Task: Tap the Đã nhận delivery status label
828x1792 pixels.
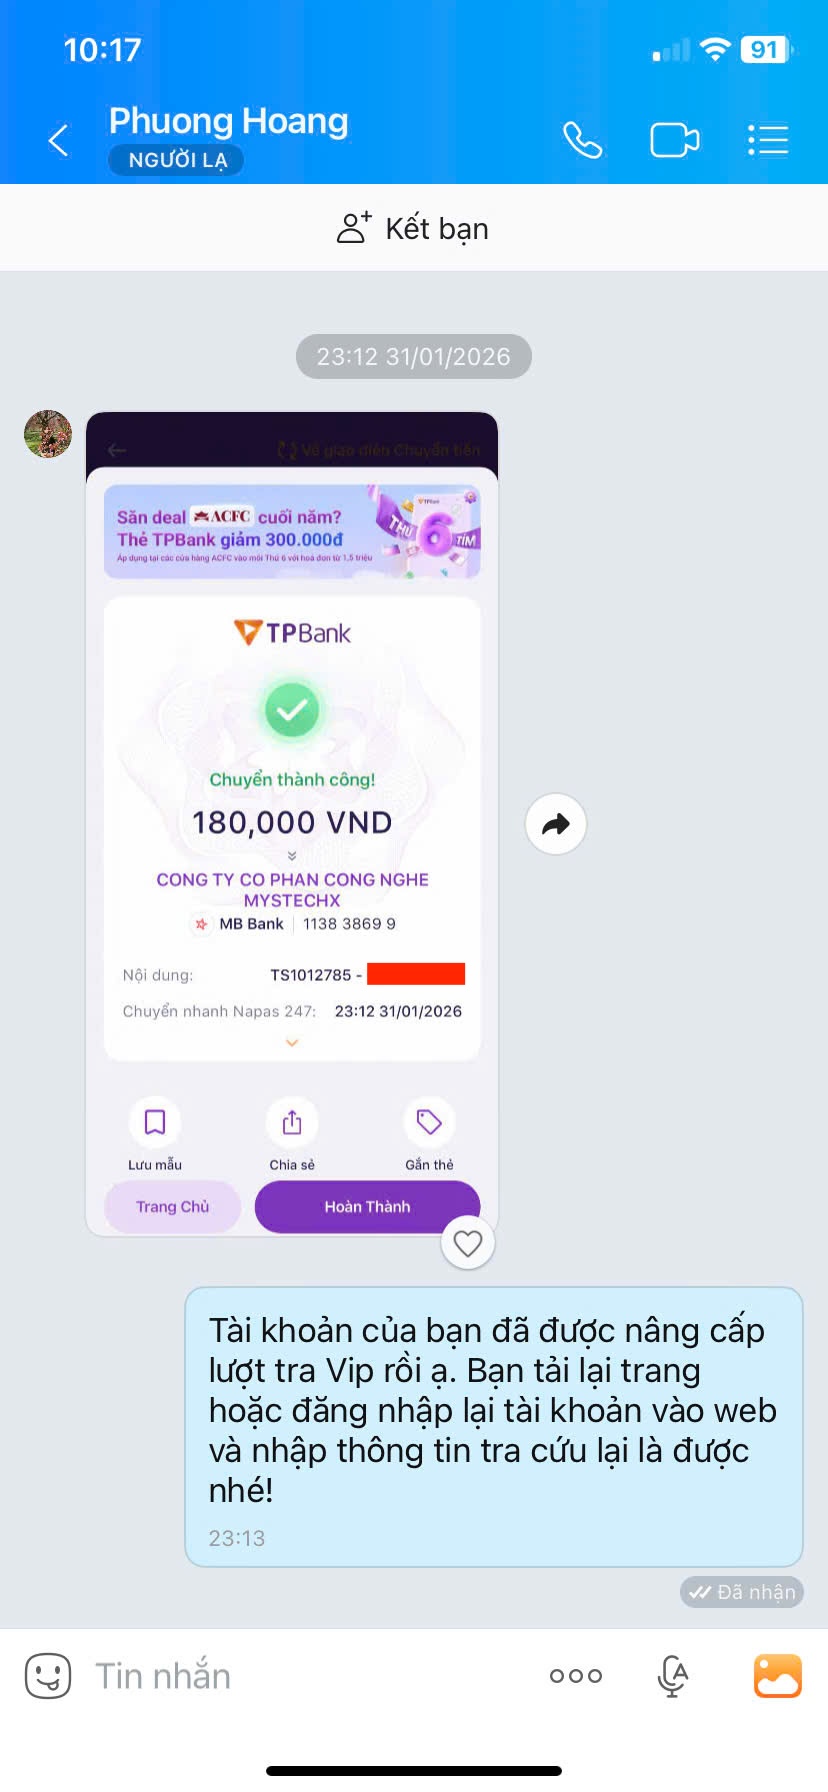Action: point(742,1592)
